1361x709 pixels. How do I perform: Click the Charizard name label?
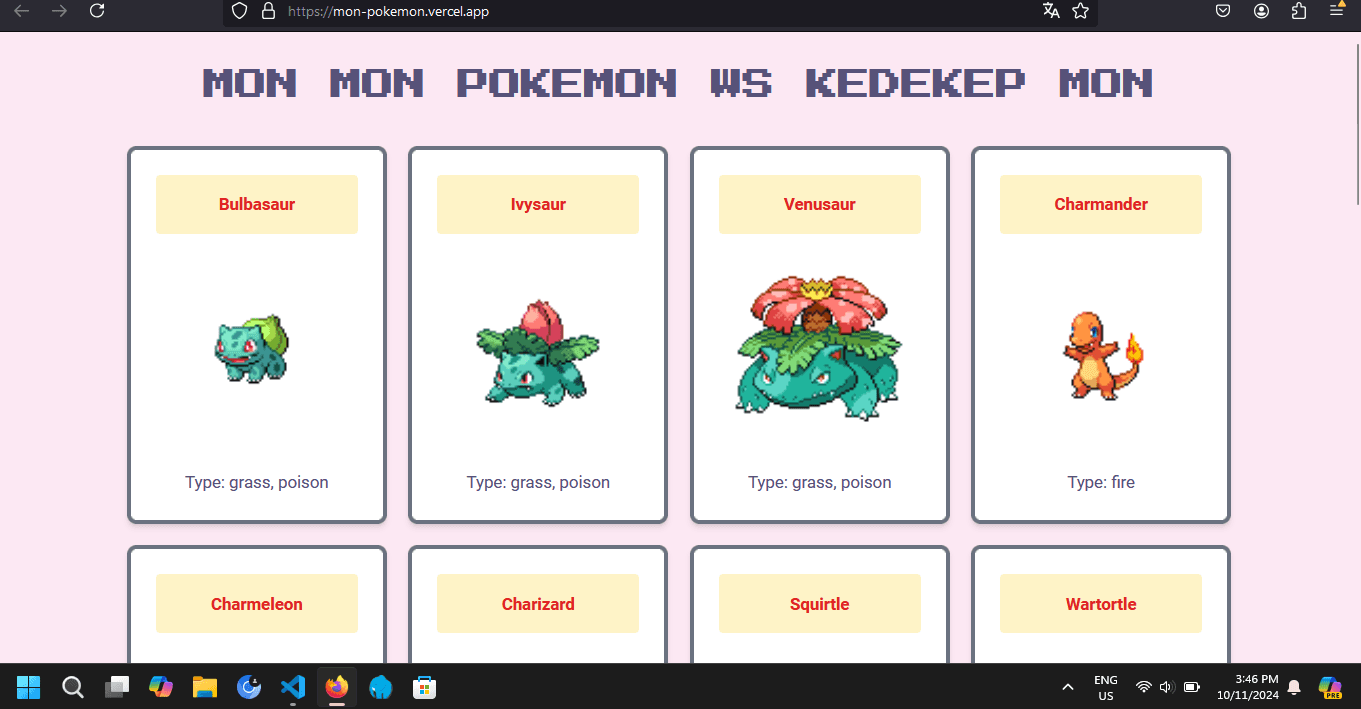pyautogui.click(x=538, y=604)
